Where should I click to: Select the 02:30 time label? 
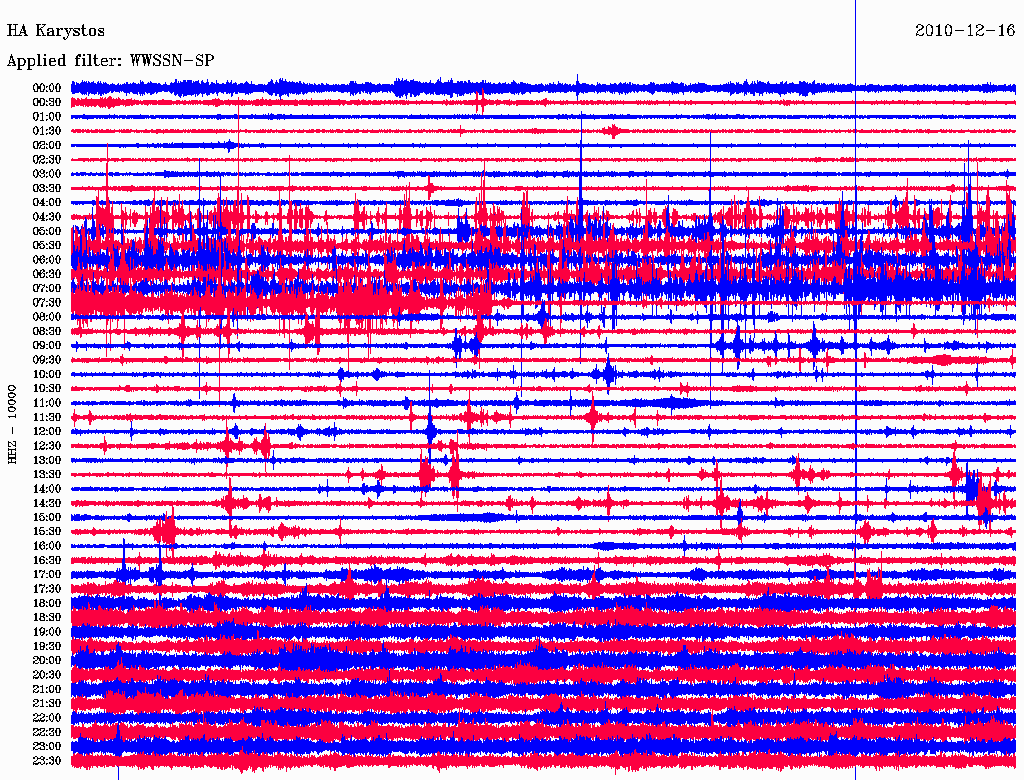pyautogui.click(x=46, y=160)
